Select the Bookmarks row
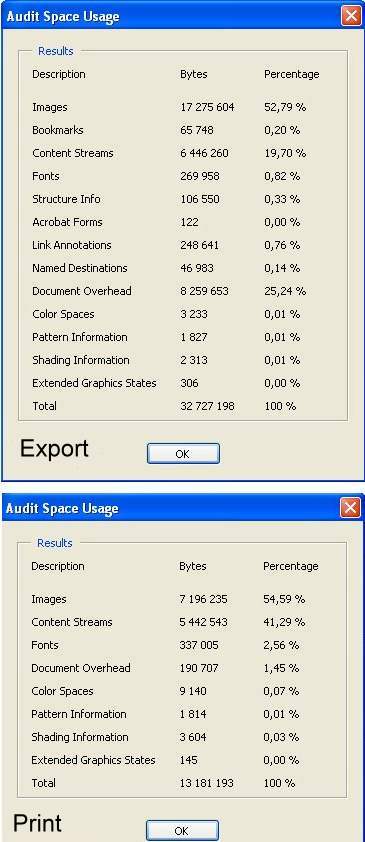The image size is (365, 842). [x=182, y=130]
